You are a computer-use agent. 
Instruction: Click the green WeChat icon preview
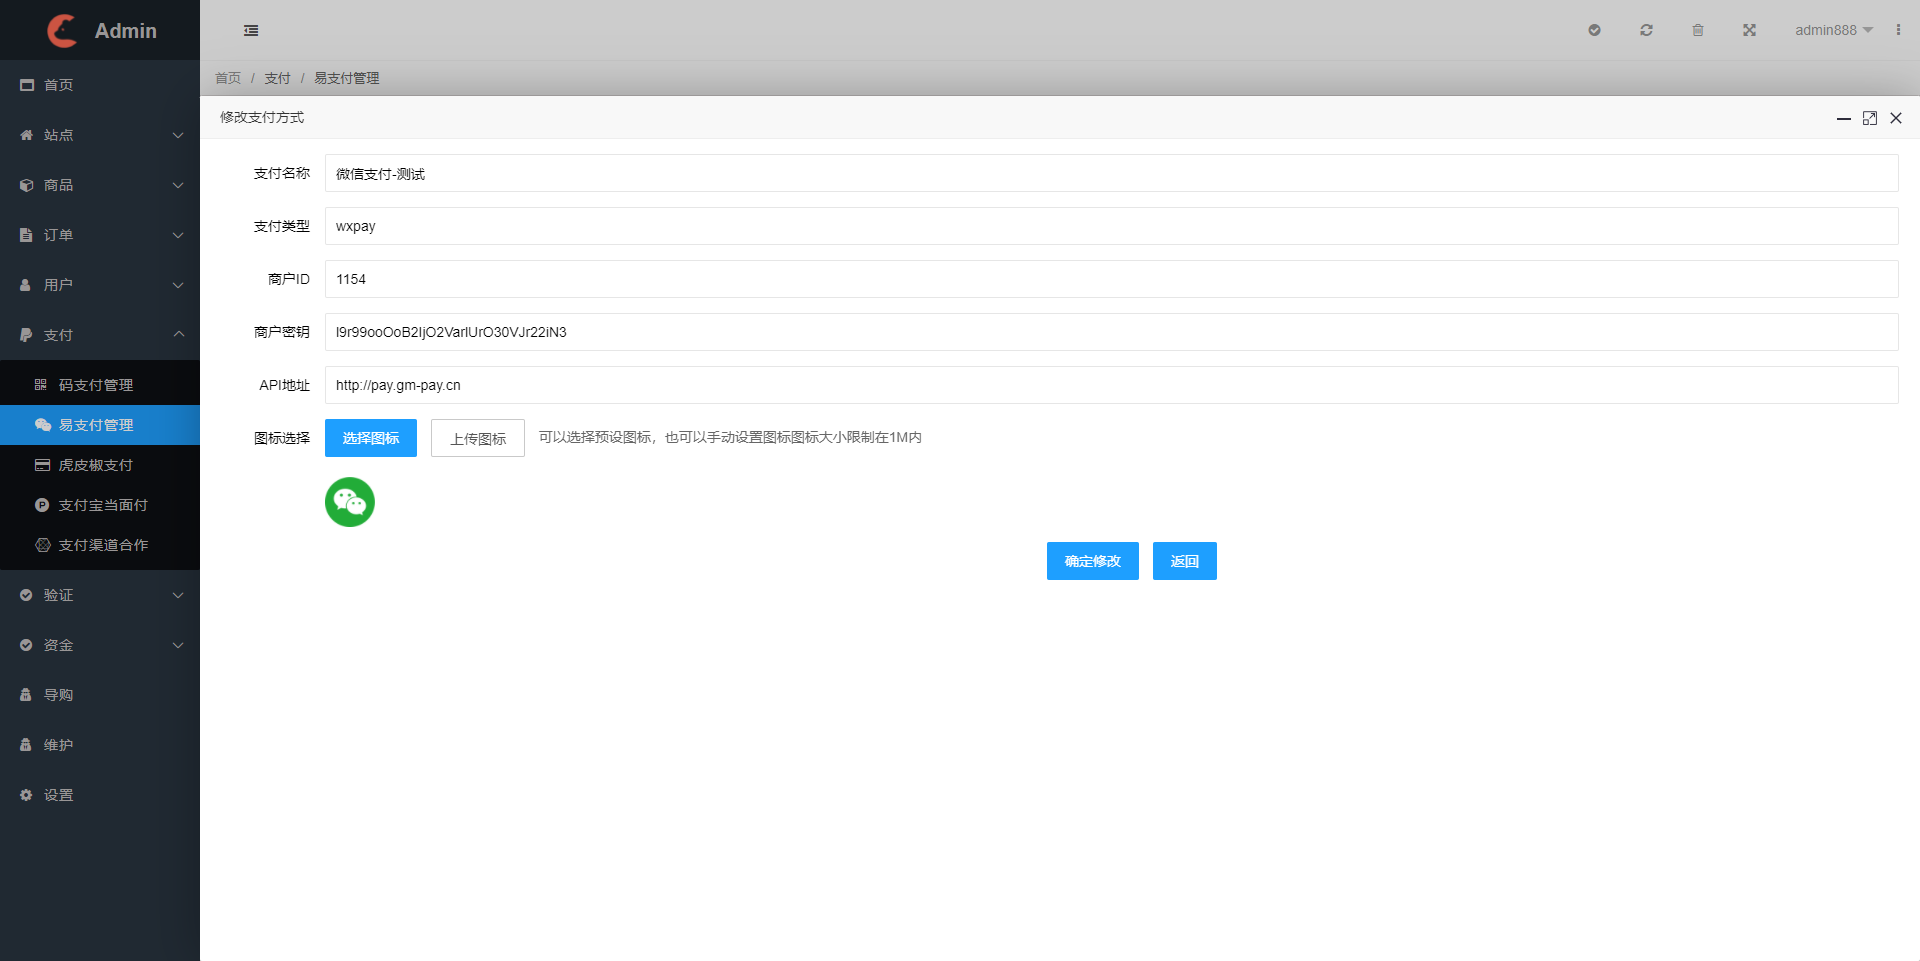pyautogui.click(x=350, y=502)
